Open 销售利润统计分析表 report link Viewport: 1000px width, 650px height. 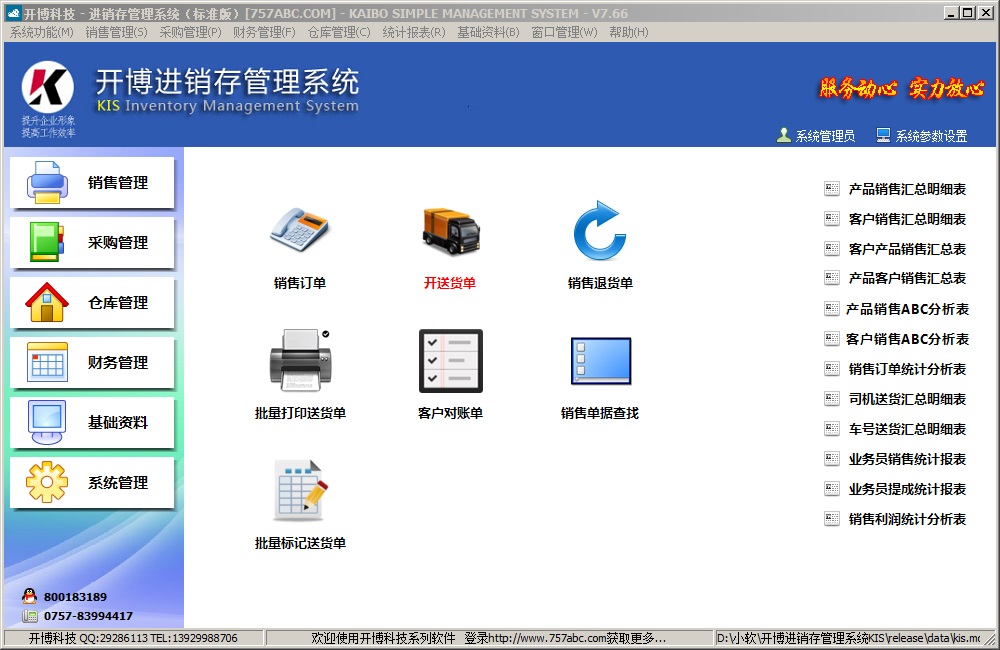(x=906, y=519)
